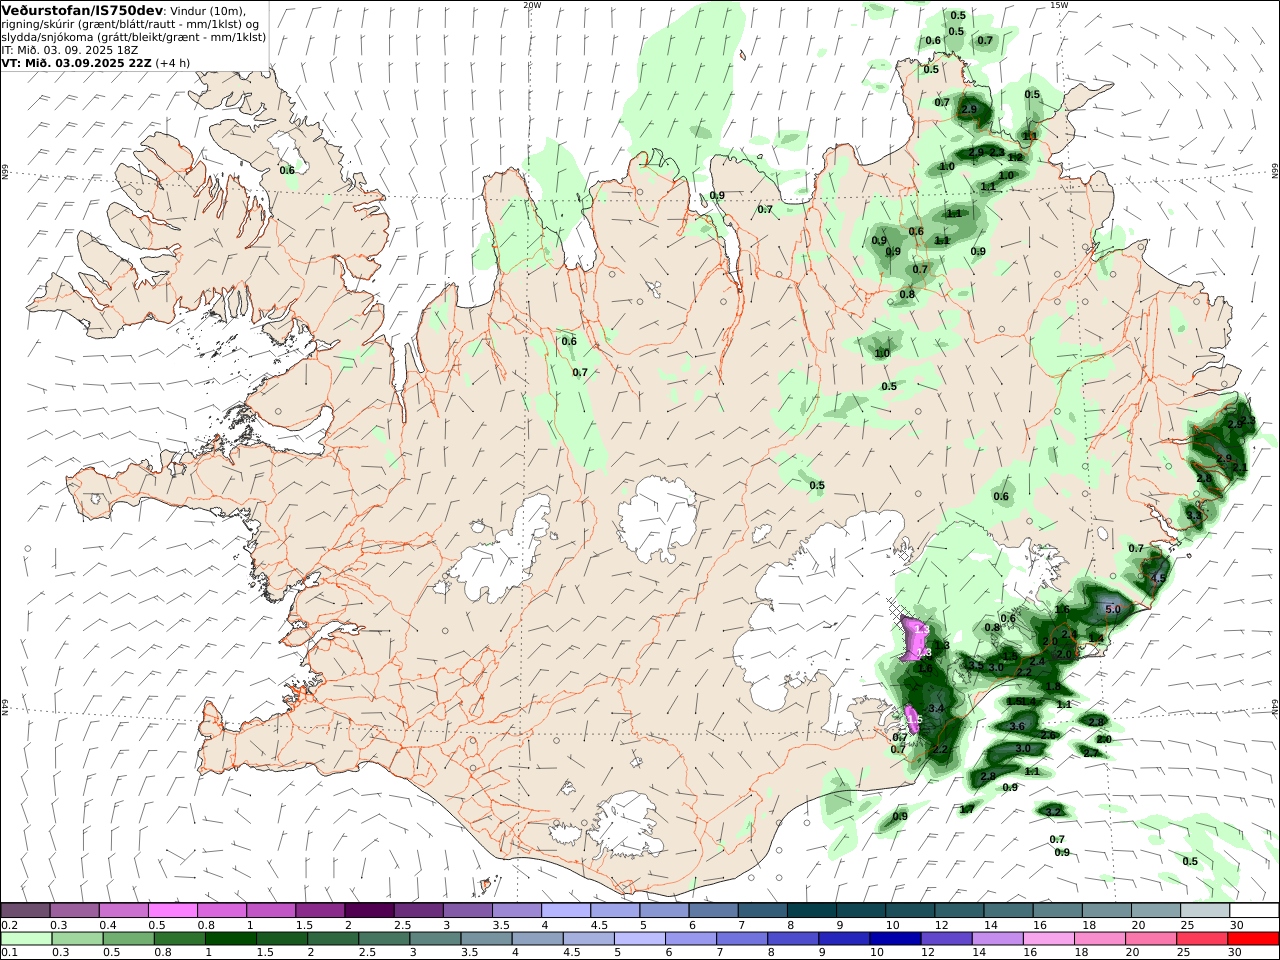Image resolution: width=1280 pixels, height=960 pixels.
Task: Select the palest green 0.1 swatch in rain scale
Action: coord(26,938)
